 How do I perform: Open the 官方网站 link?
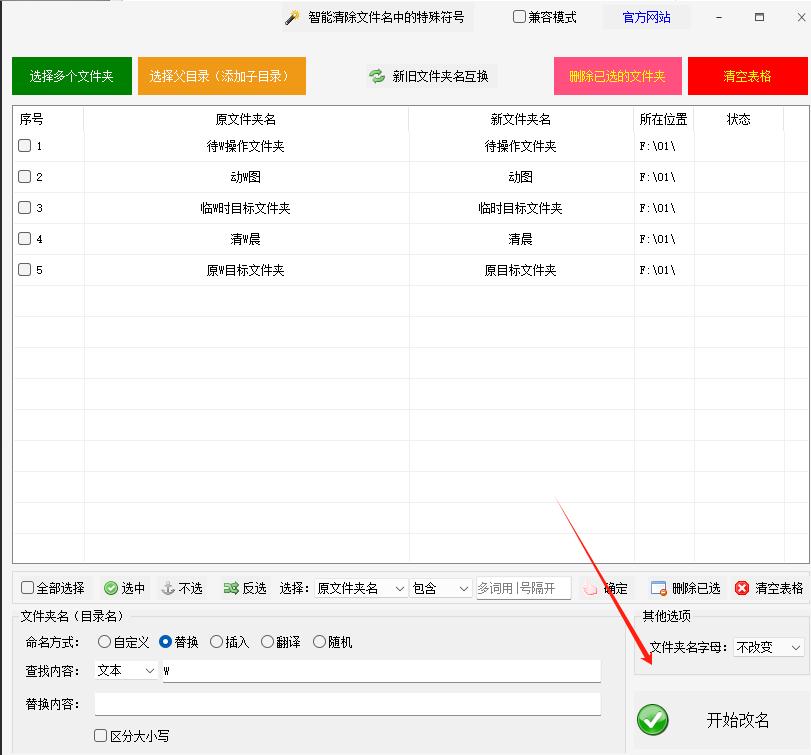tap(646, 18)
